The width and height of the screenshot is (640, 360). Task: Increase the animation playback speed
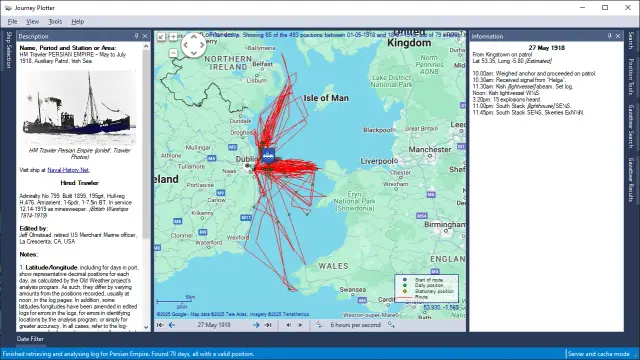click(x=391, y=325)
